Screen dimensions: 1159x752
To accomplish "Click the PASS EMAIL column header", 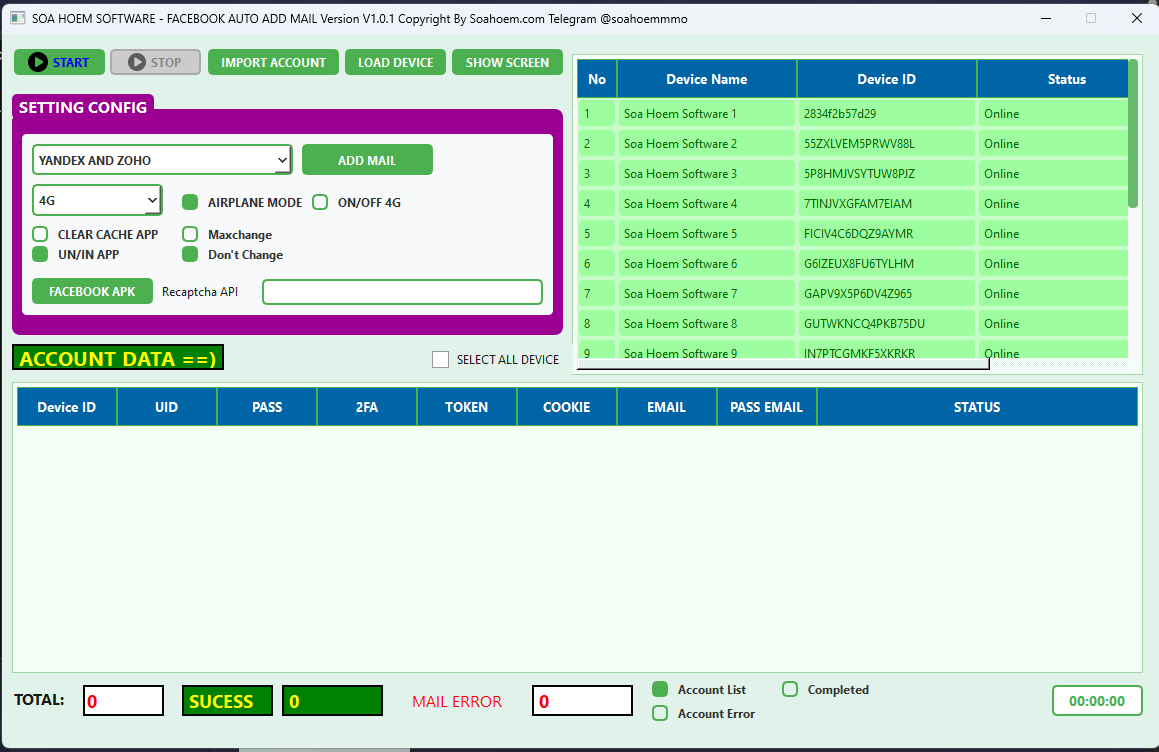I will (767, 407).
